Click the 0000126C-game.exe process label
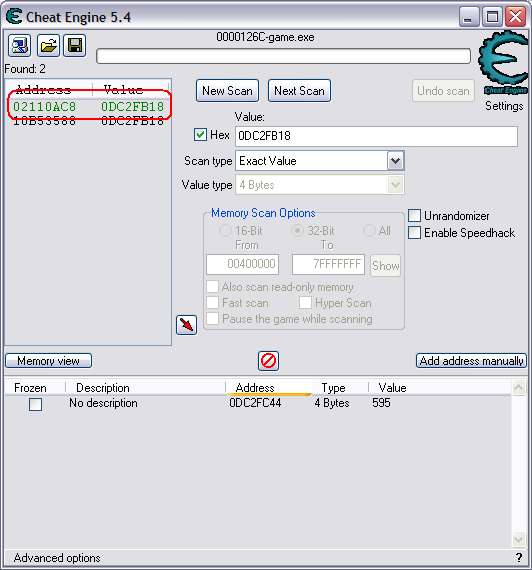 (265, 37)
